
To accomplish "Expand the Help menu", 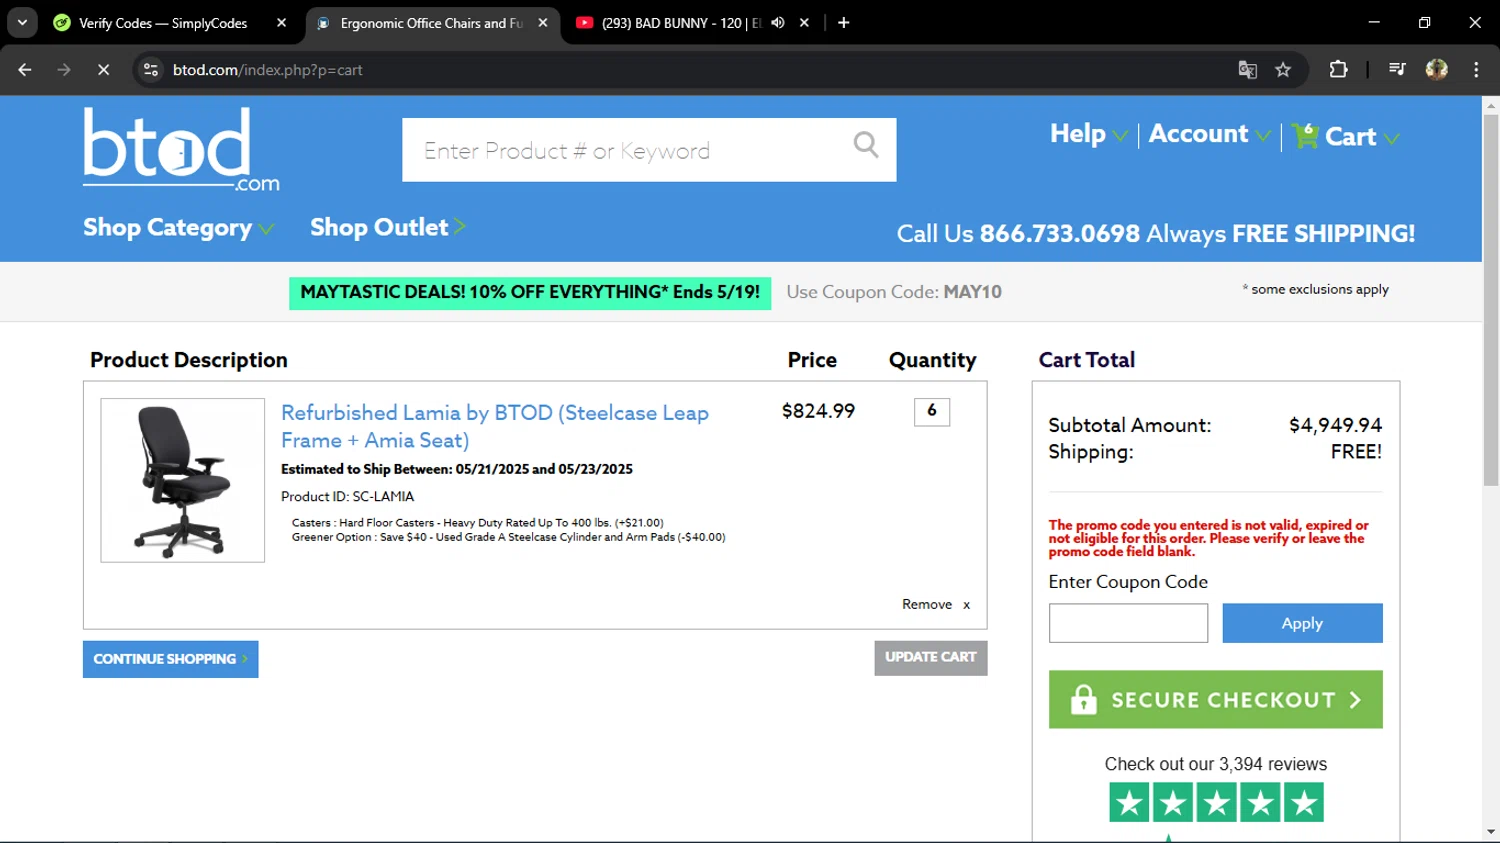I will 1088,134.
